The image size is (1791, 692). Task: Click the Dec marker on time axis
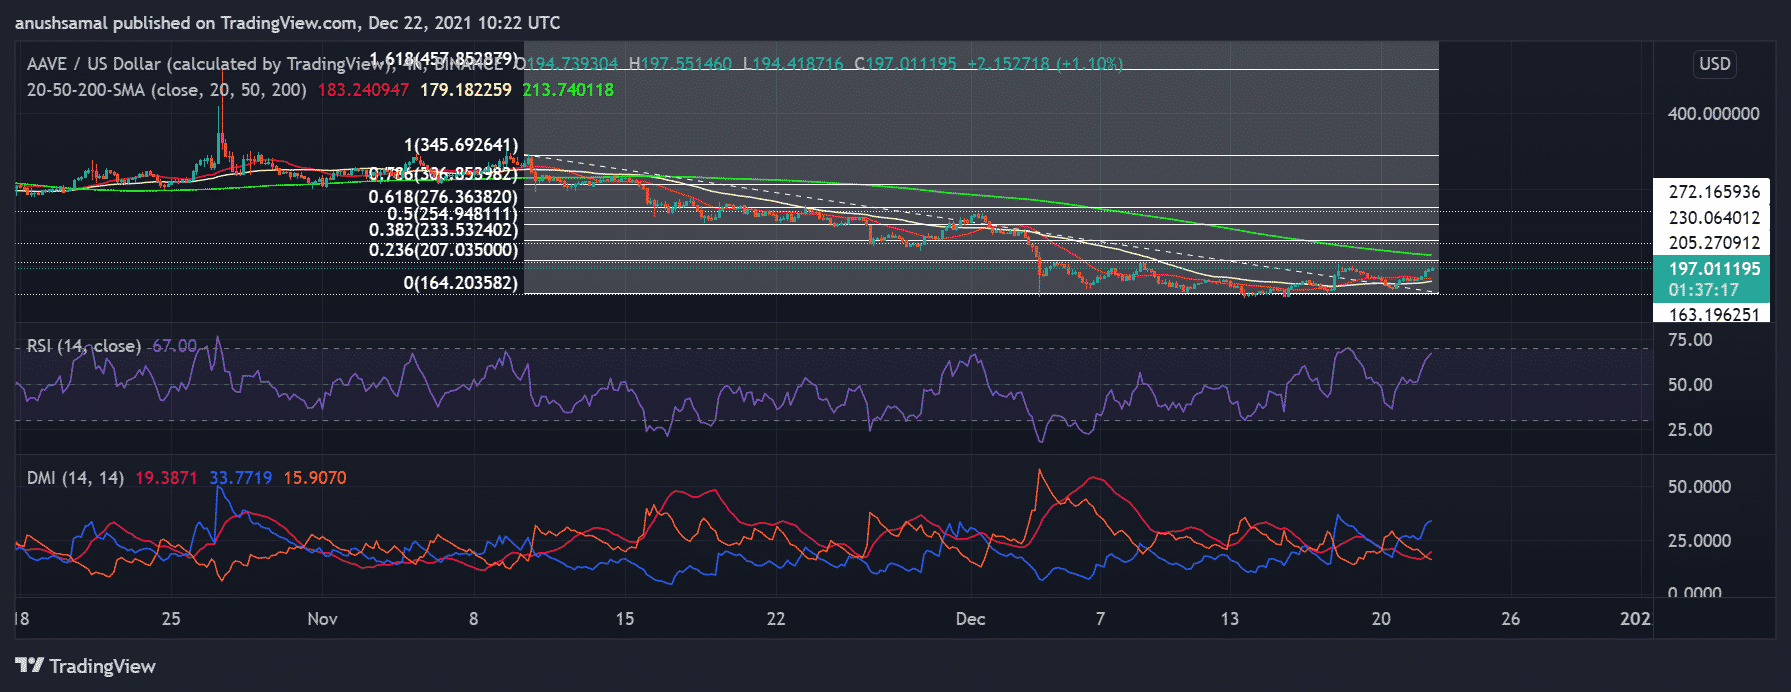pos(970,619)
